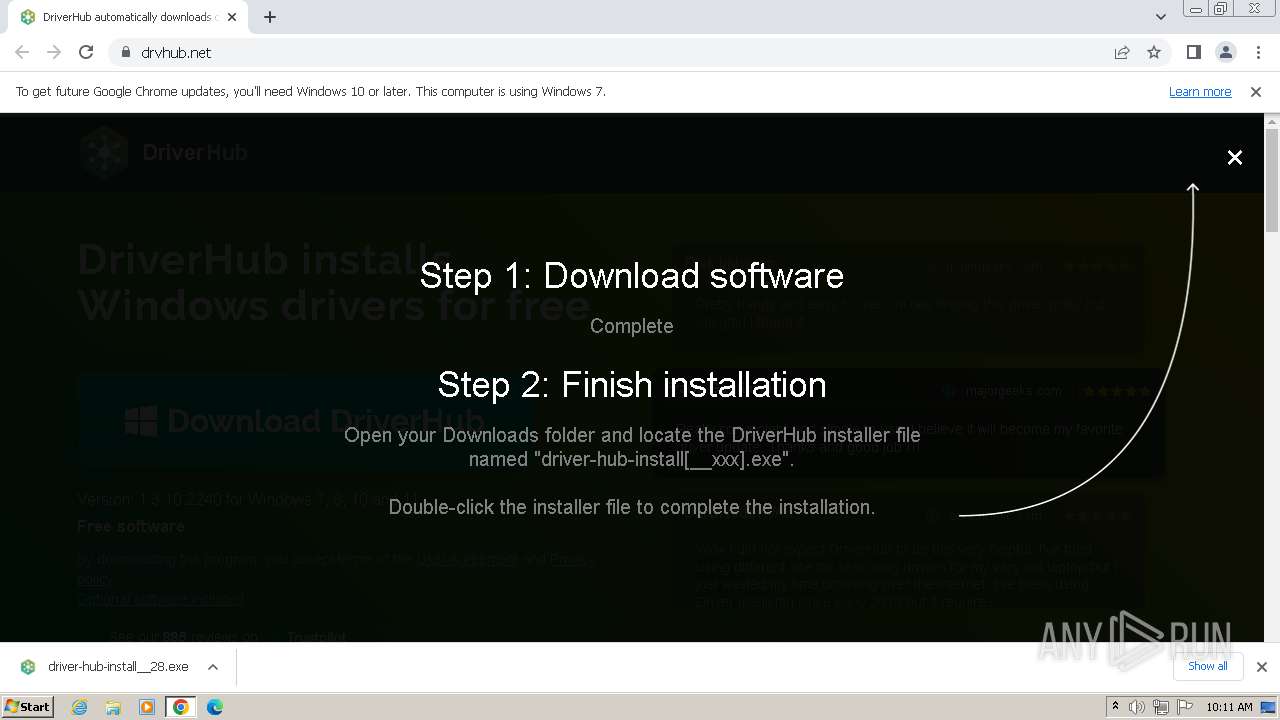This screenshot has width=1280, height=720.
Task: Launch Internet Explorer from the taskbar
Action: point(80,707)
